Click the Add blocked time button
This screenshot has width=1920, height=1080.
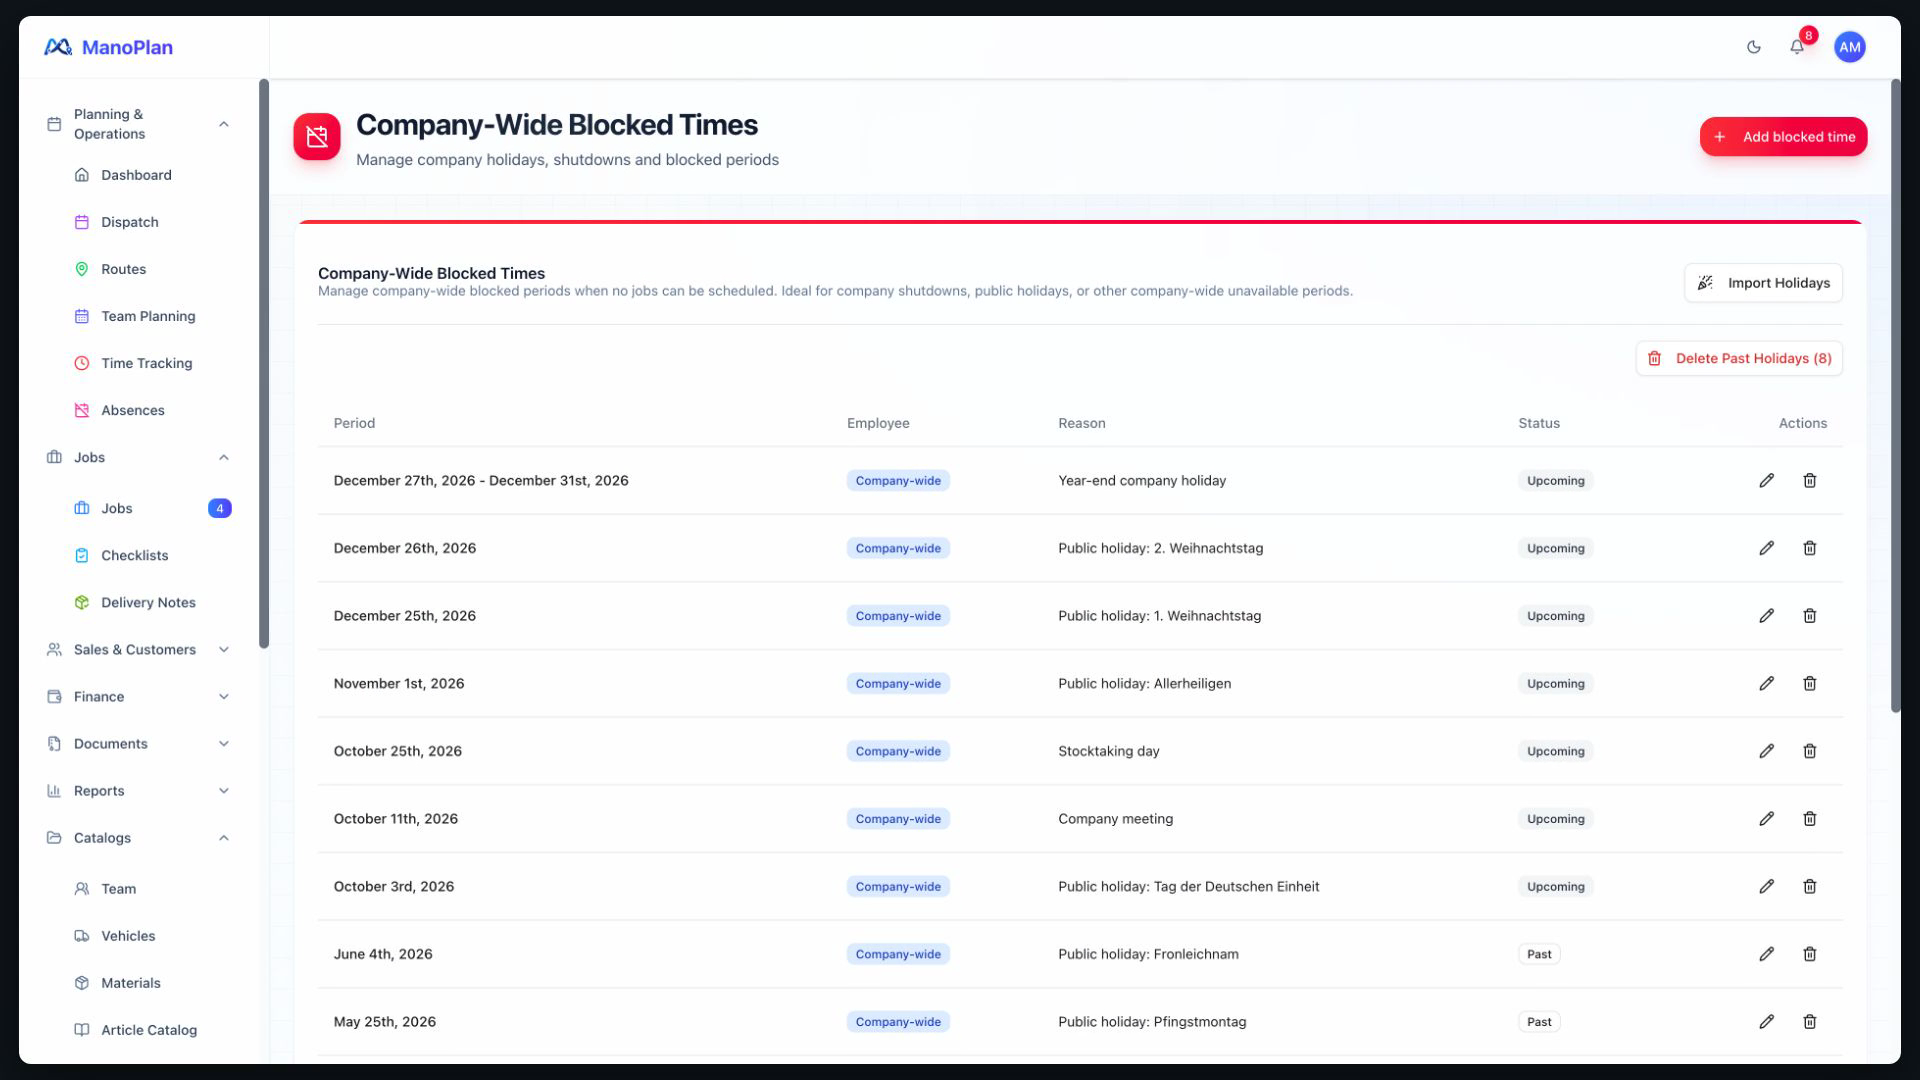coord(1783,137)
